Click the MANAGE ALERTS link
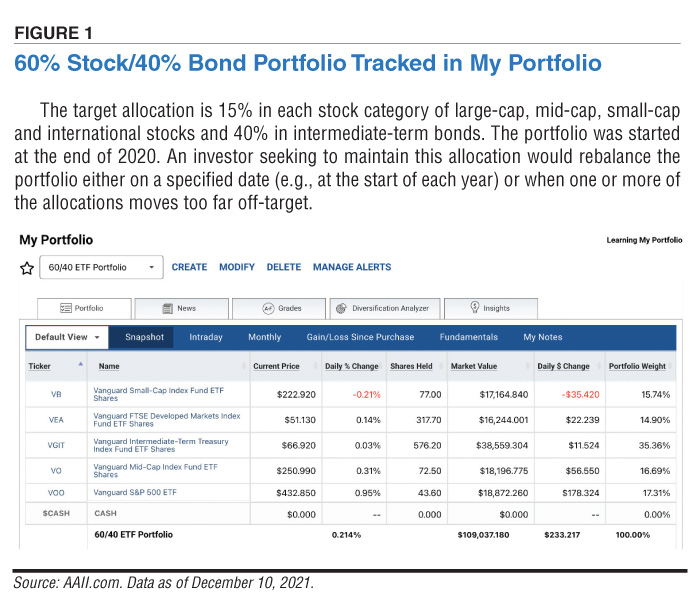 click(352, 267)
